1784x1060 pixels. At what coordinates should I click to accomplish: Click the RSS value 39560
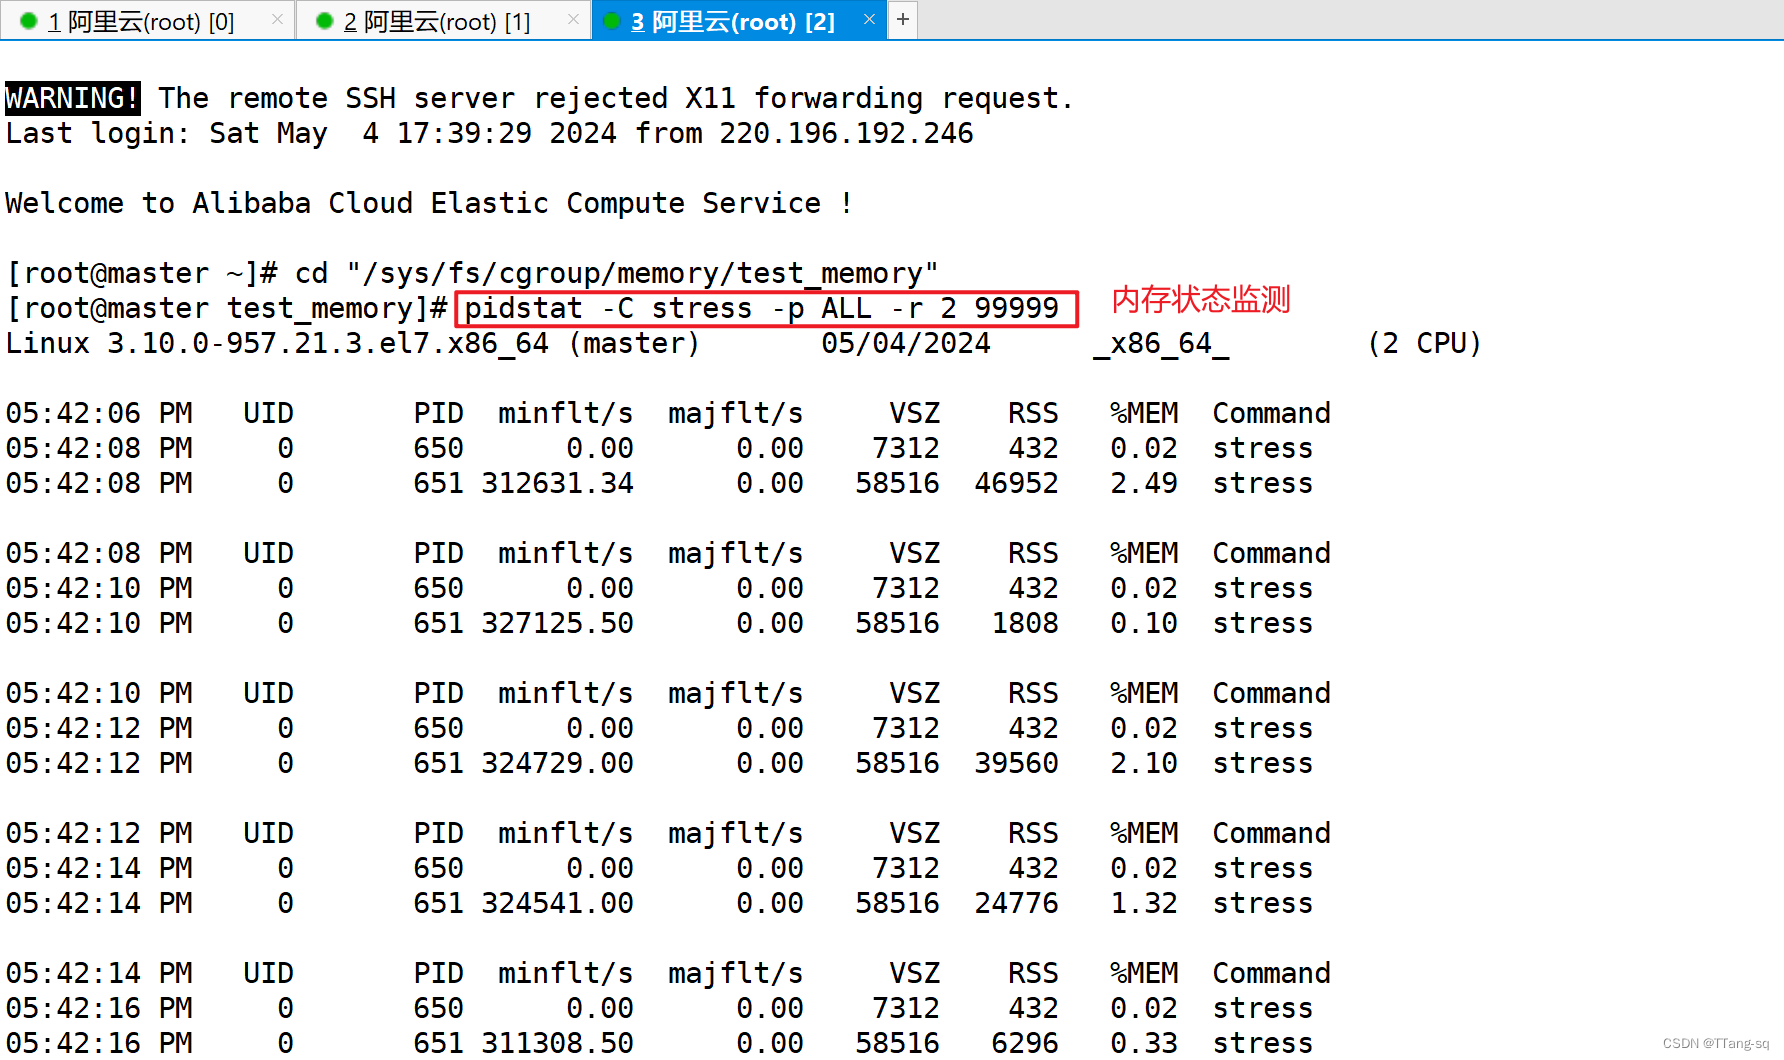(x=1016, y=763)
